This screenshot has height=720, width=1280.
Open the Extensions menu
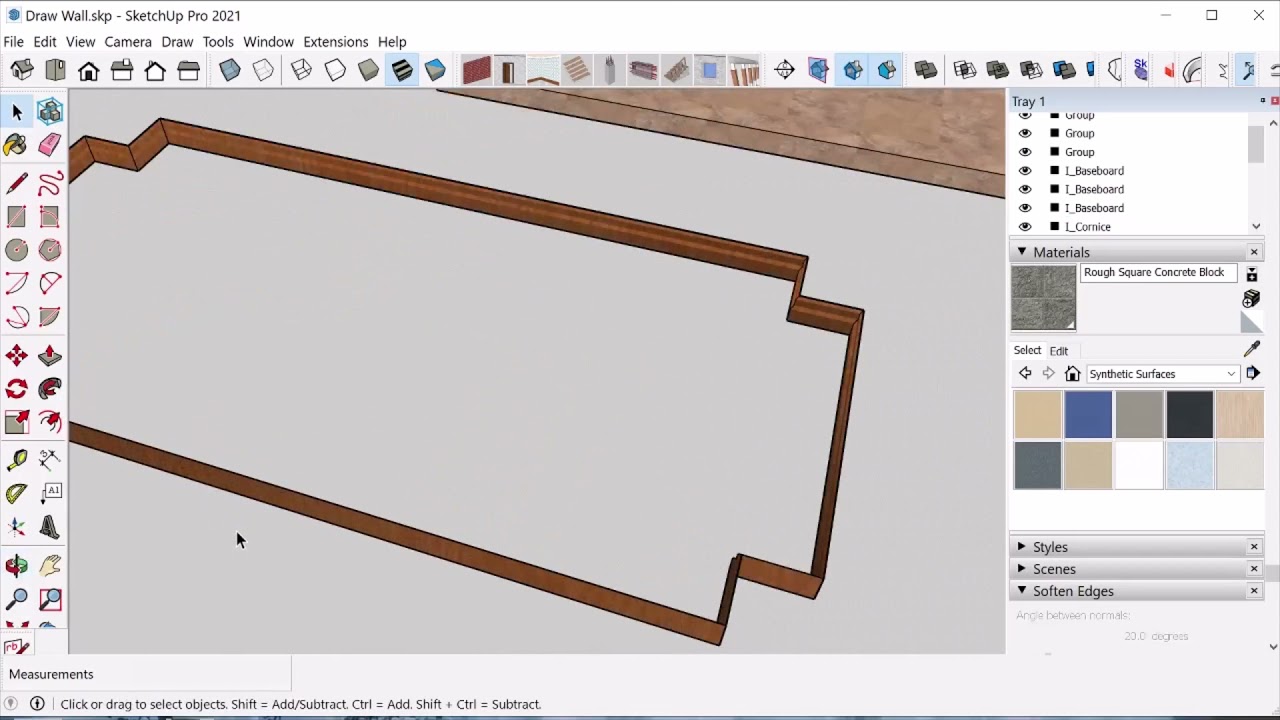click(336, 42)
